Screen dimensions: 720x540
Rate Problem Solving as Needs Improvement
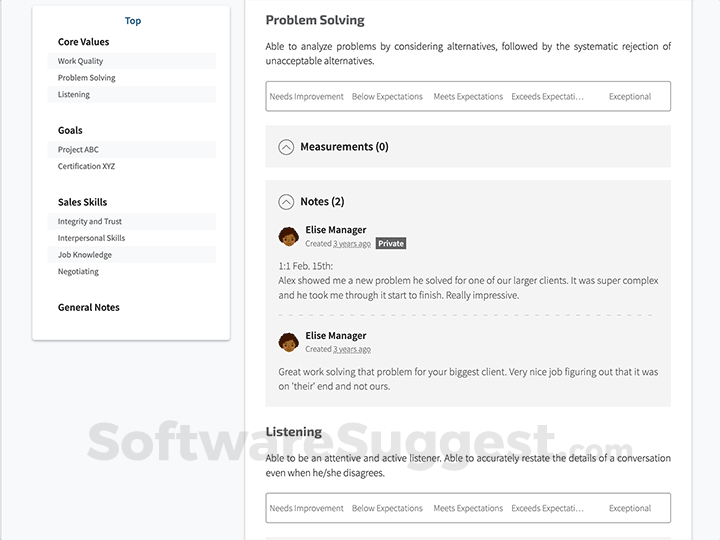click(x=306, y=97)
